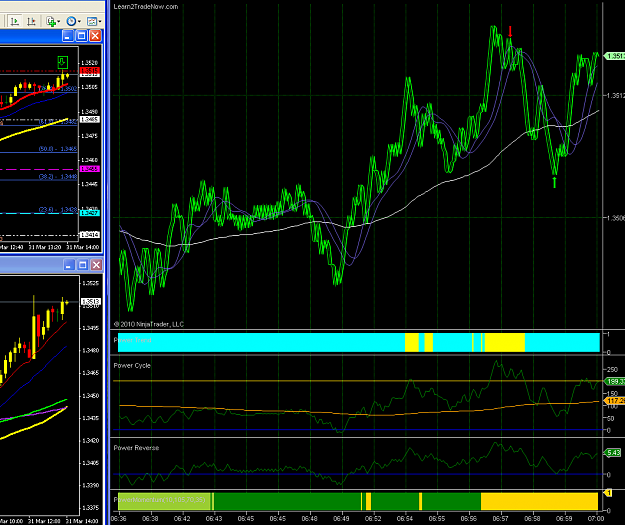
Task: Click the orange 117.29 value marker
Action: [615, 400]
